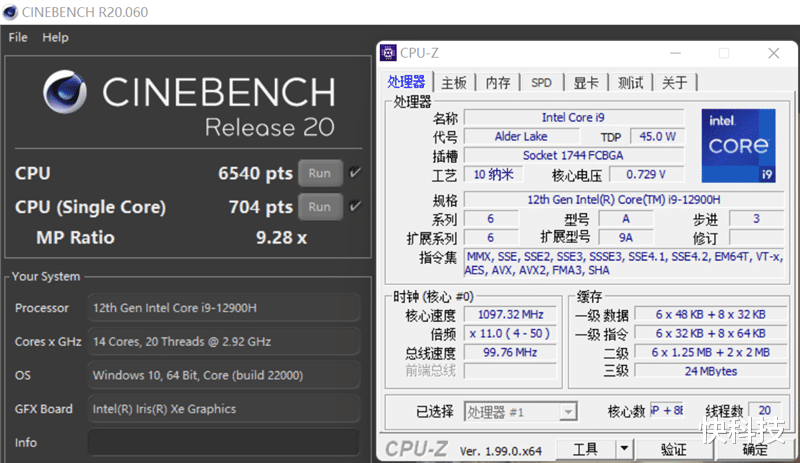800x463 pixels.
Task: Click the 6 x 1.25 MB + 2 x 2 MB value
Action: [x=711, y=352]
